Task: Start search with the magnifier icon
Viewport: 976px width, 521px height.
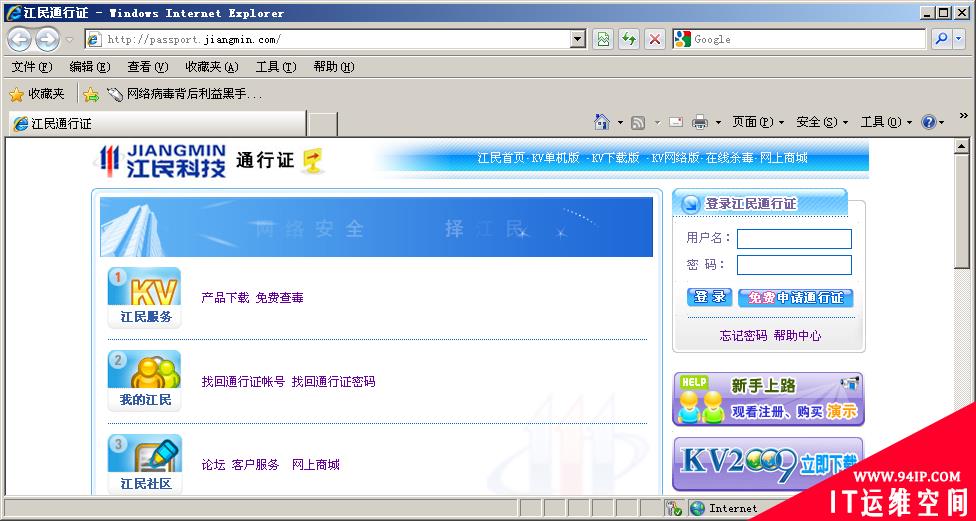Action: tap(941, 39)
